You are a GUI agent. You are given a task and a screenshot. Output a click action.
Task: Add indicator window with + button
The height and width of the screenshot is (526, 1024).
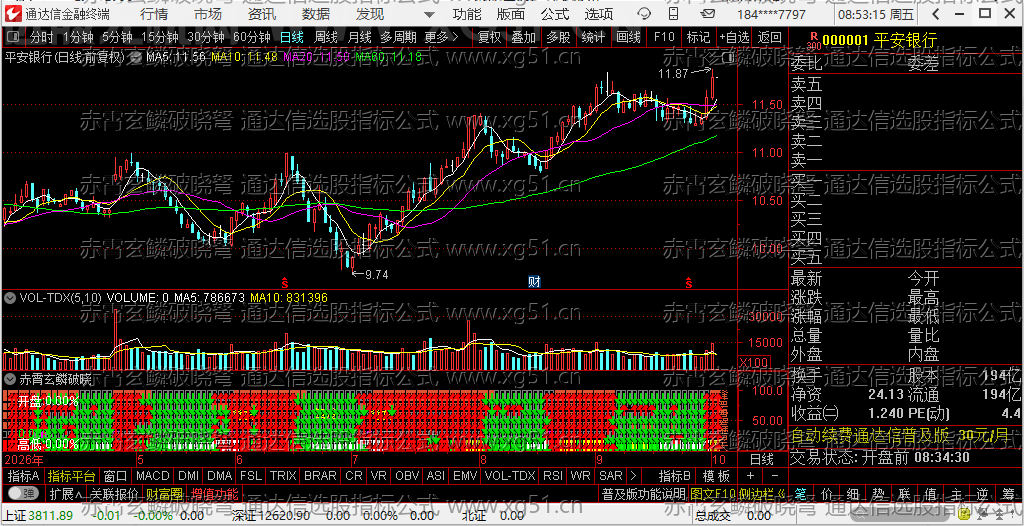coord(750,476)
